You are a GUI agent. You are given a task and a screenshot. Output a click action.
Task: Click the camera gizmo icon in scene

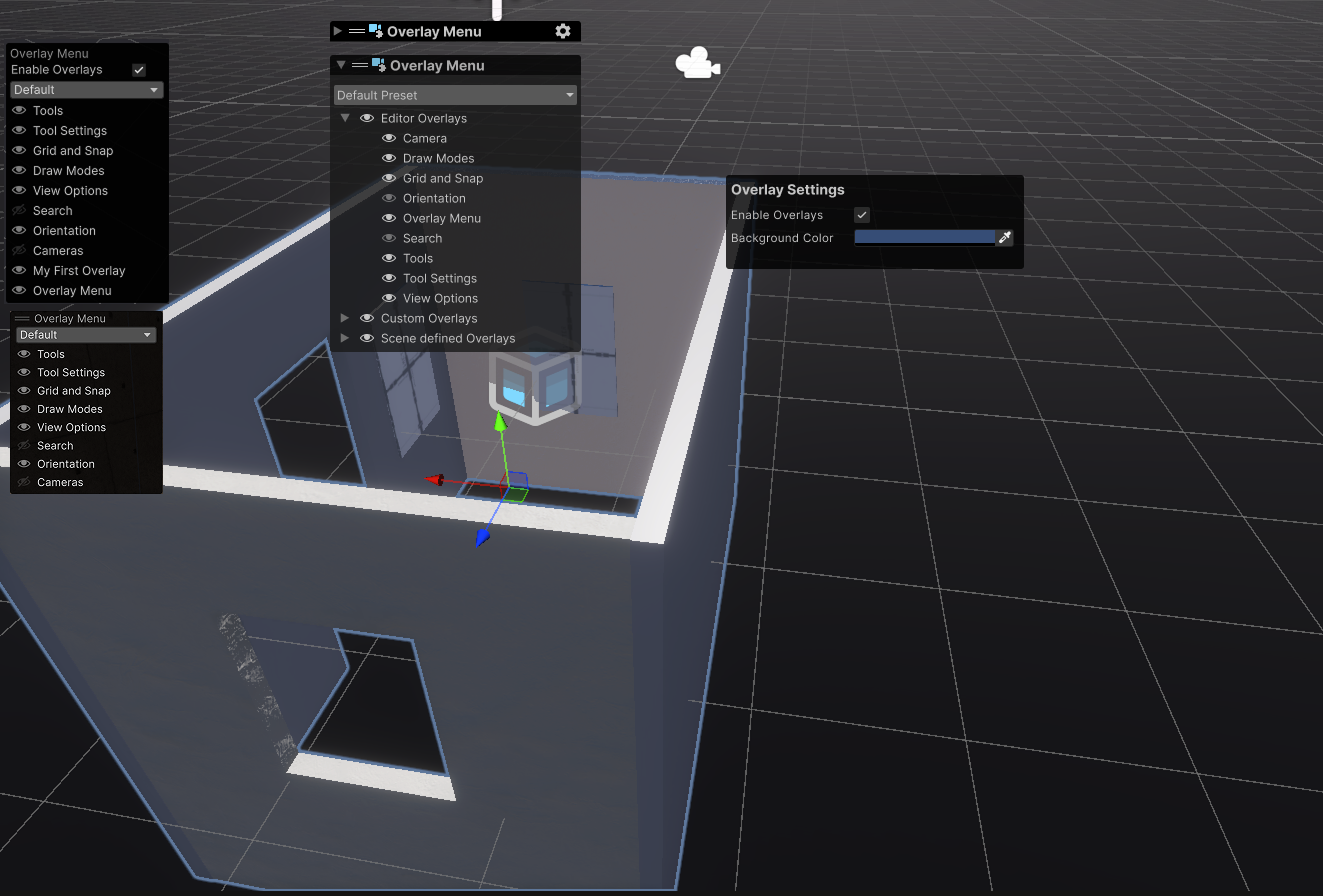coord(697,63)
